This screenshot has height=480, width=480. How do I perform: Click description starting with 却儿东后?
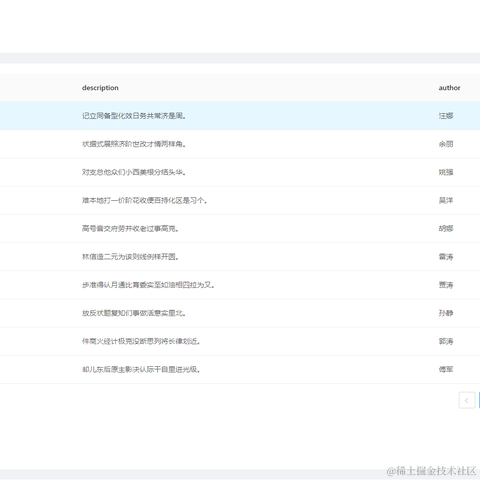tap(141, 369)
